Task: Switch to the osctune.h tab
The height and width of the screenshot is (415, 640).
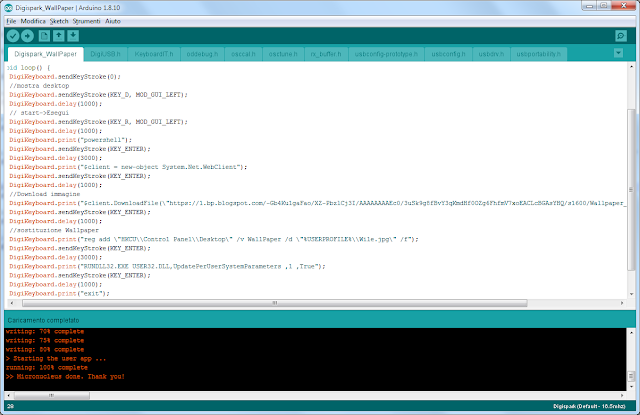Action: (x=283, y=54)
